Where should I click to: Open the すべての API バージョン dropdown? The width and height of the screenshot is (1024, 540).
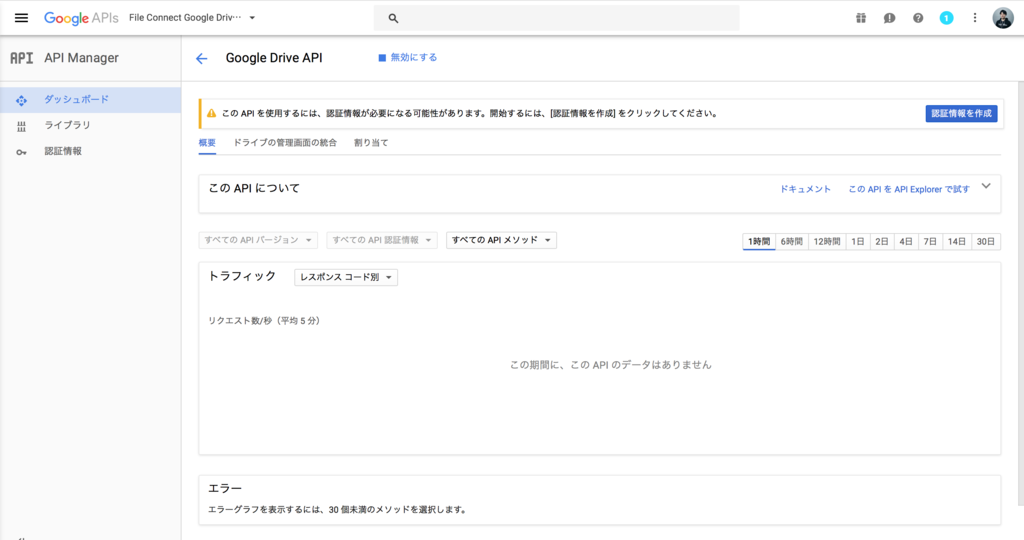pyautogui.click(x=258, y=240)
